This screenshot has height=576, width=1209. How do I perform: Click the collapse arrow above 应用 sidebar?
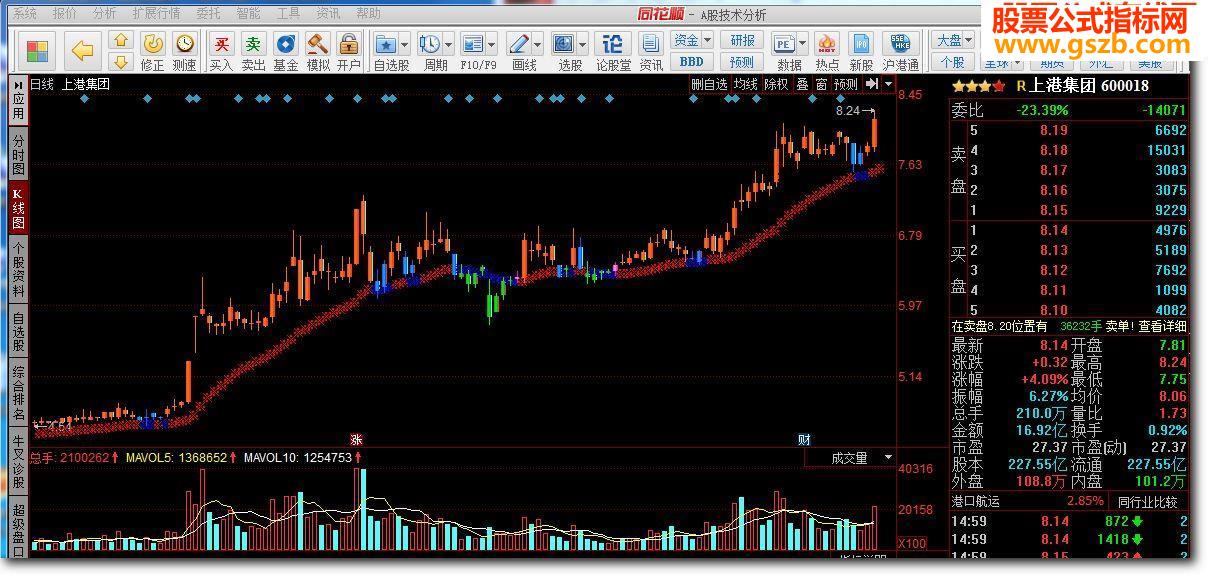(18, 84)
